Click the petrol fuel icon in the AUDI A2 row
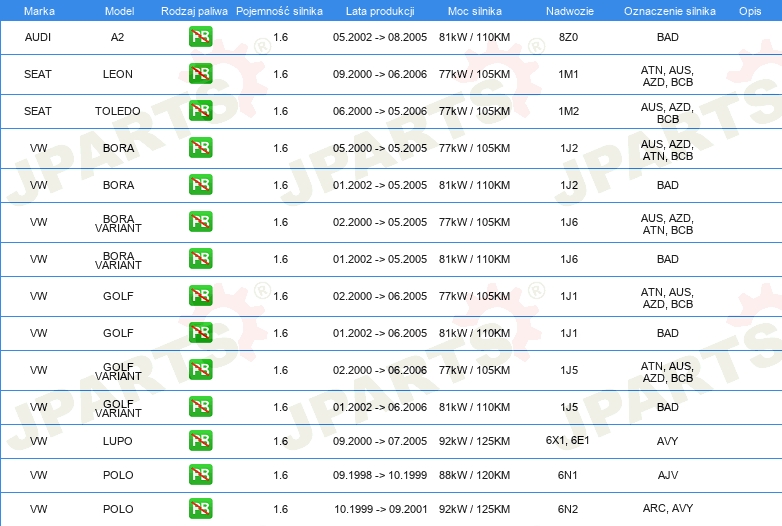This screenshot has width=782, height=526. tap(200, 37)
